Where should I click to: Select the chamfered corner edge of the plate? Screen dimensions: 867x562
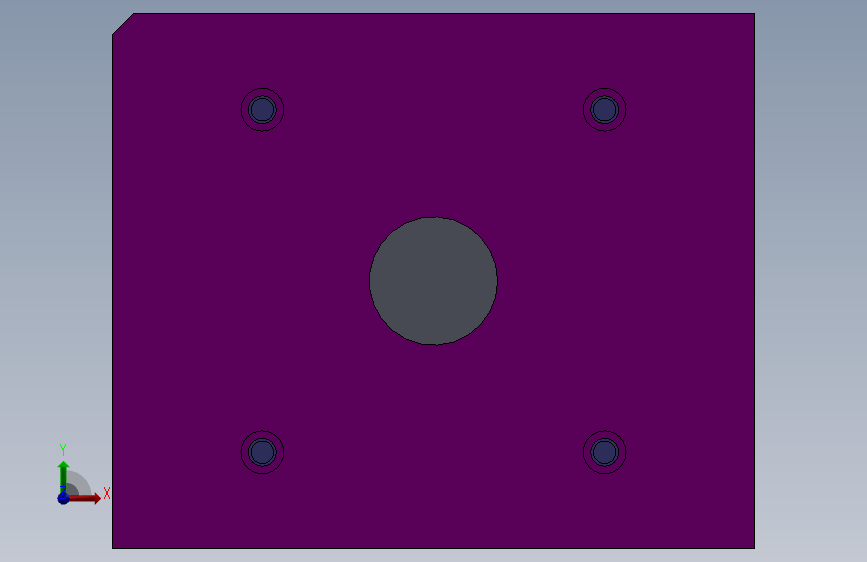[x=123, y=24]
